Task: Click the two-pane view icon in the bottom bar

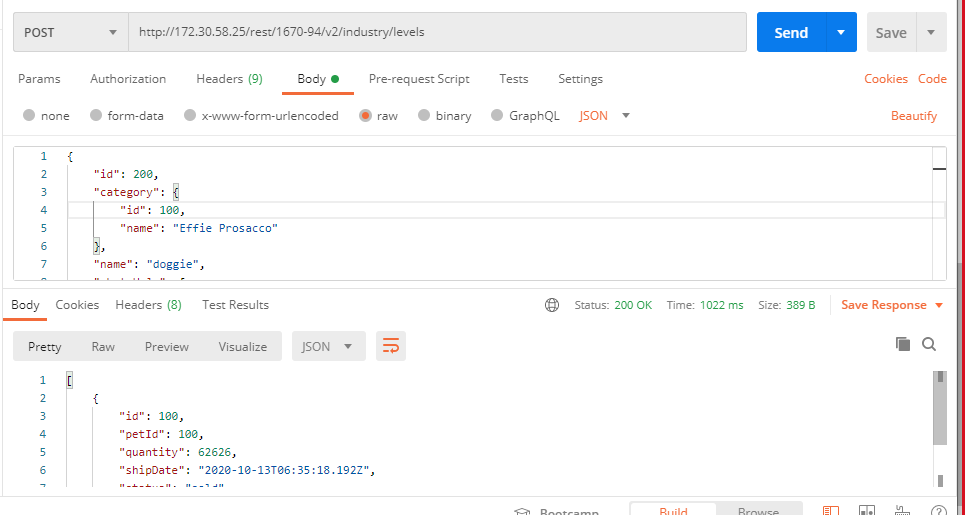Action: (x=867, y=511)
